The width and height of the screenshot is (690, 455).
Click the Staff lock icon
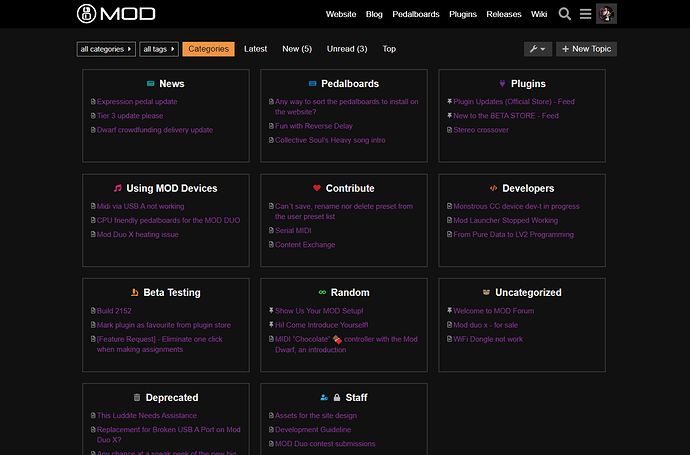(337, 398)
